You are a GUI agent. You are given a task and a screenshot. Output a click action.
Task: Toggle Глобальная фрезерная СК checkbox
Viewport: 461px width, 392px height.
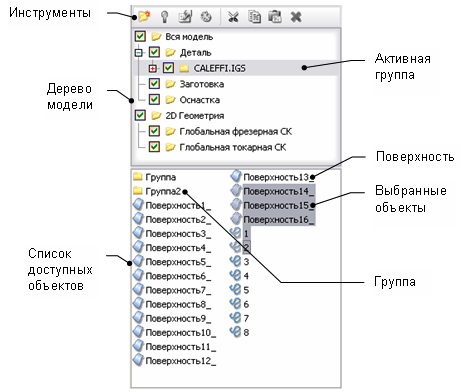[154, 131]
